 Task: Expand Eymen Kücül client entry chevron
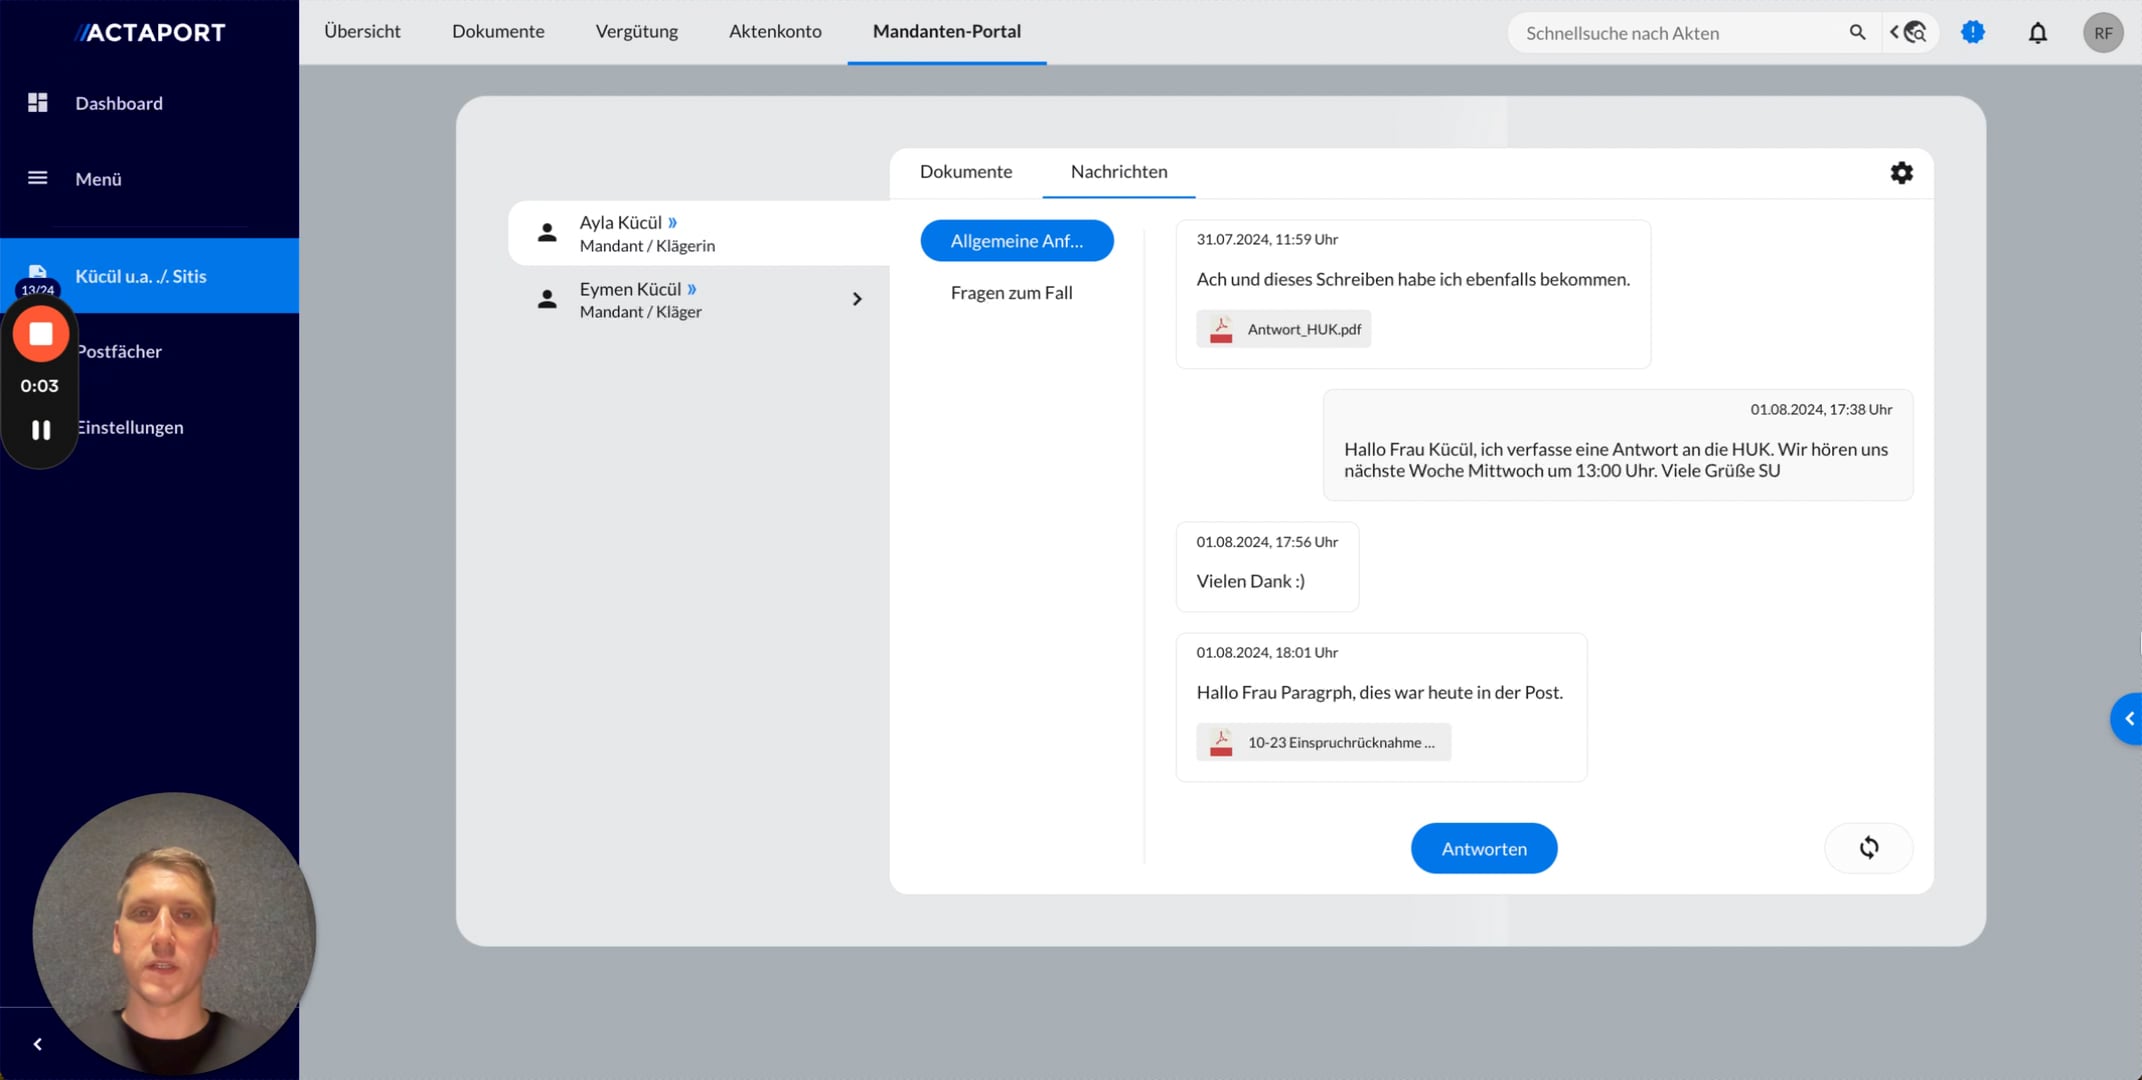click(856, 299)
